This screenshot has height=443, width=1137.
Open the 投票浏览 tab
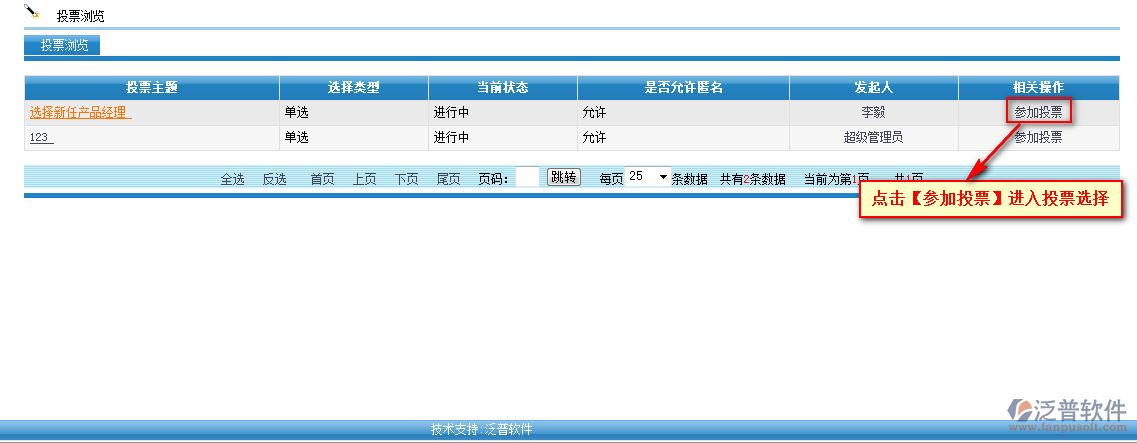(x=62, y=46)
